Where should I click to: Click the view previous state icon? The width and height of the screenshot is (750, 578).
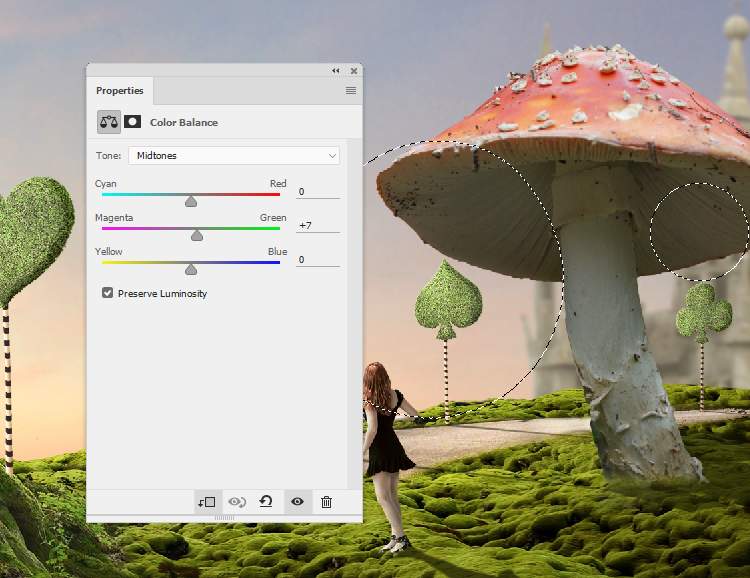pos(237,502)
